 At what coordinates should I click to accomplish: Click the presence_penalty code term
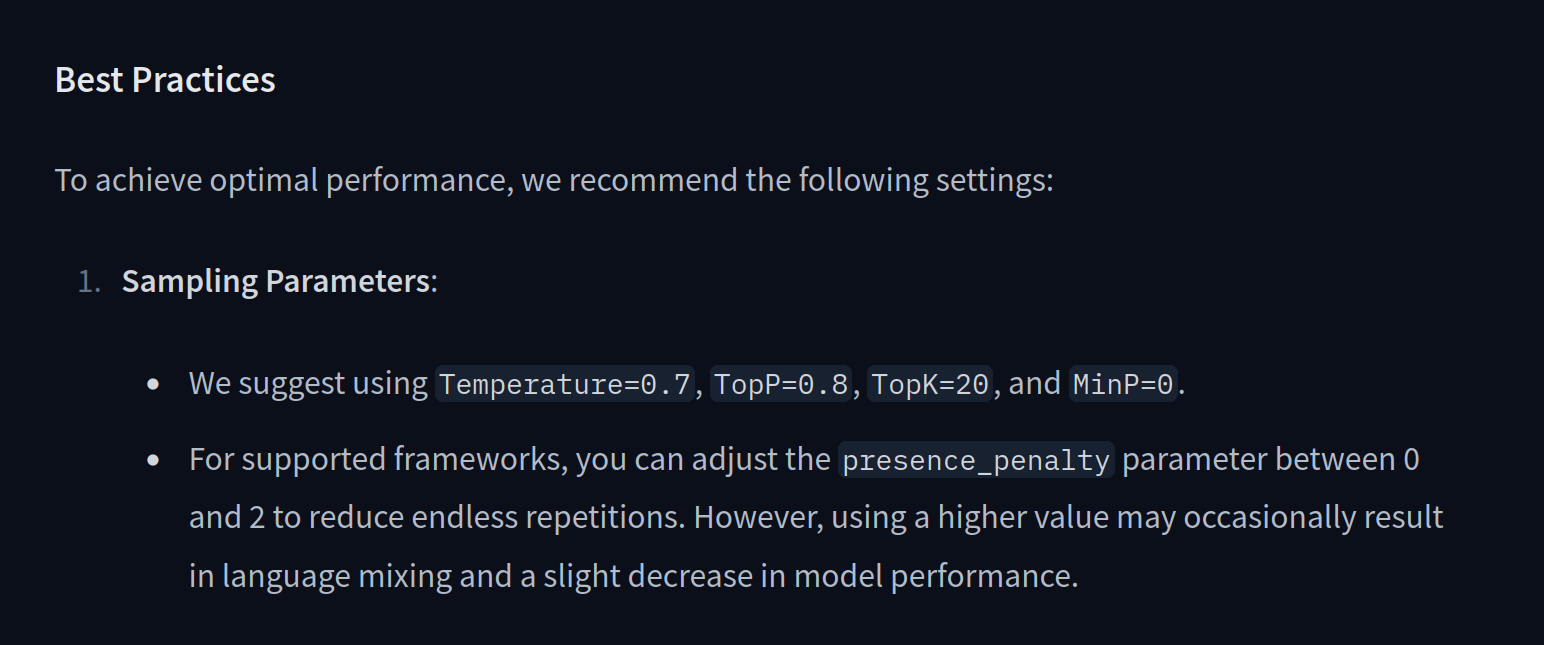[x=976, y=461]
